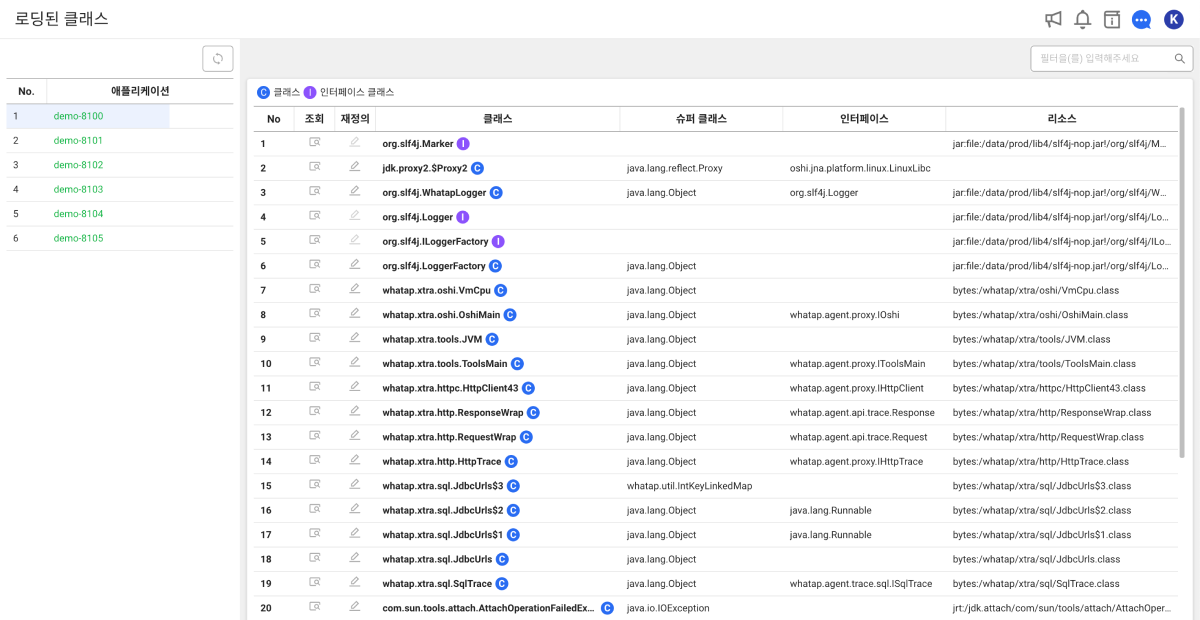Click interface oshi.jna.platform.linux.LinuxLibc
The image size is (1200, 620).
pyautogui.click(x=860, y=168)
